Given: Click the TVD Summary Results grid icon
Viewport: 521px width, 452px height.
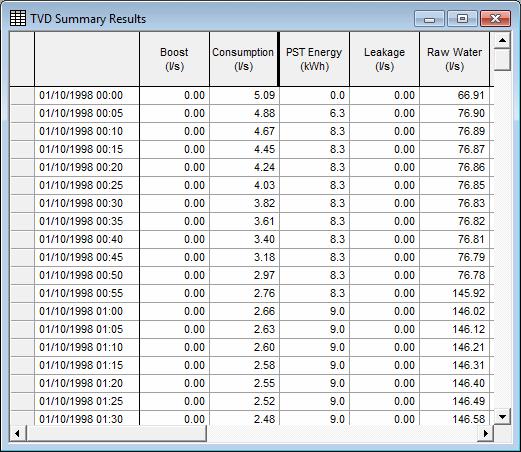Looking at the screenshot, I should [18, 18].
